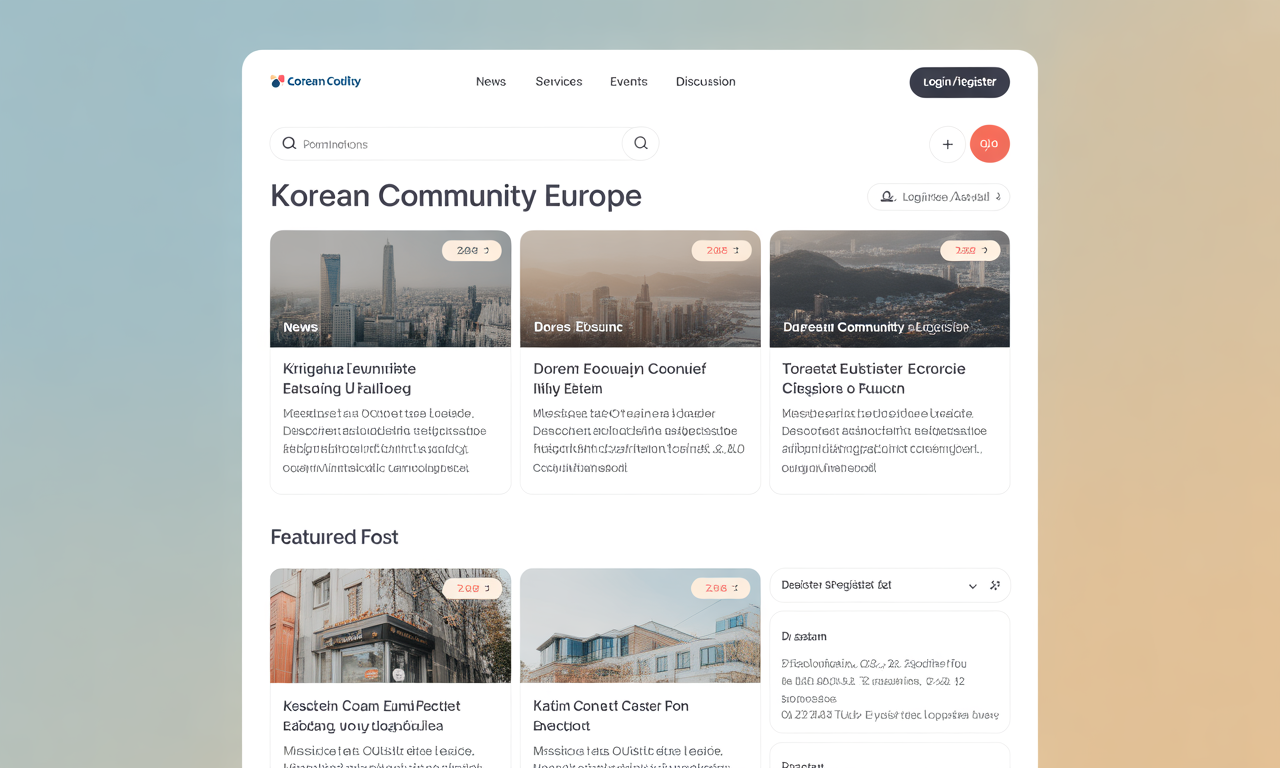Click the badge on hillside community image
This screenshot has width=1280, height=768.
pos(970,251)
